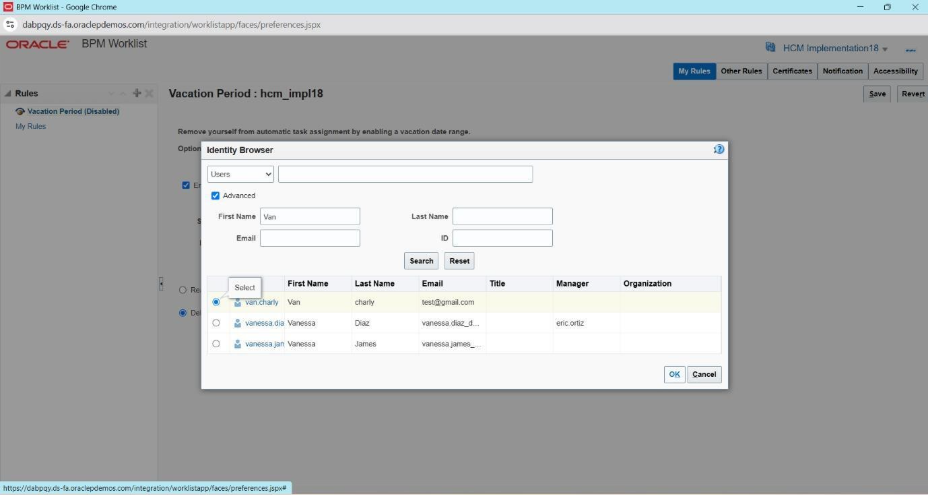The width and height of the screenshot is (928, 495).
Task: Select My Rules in the Rules tree
Action: (31, 126)
